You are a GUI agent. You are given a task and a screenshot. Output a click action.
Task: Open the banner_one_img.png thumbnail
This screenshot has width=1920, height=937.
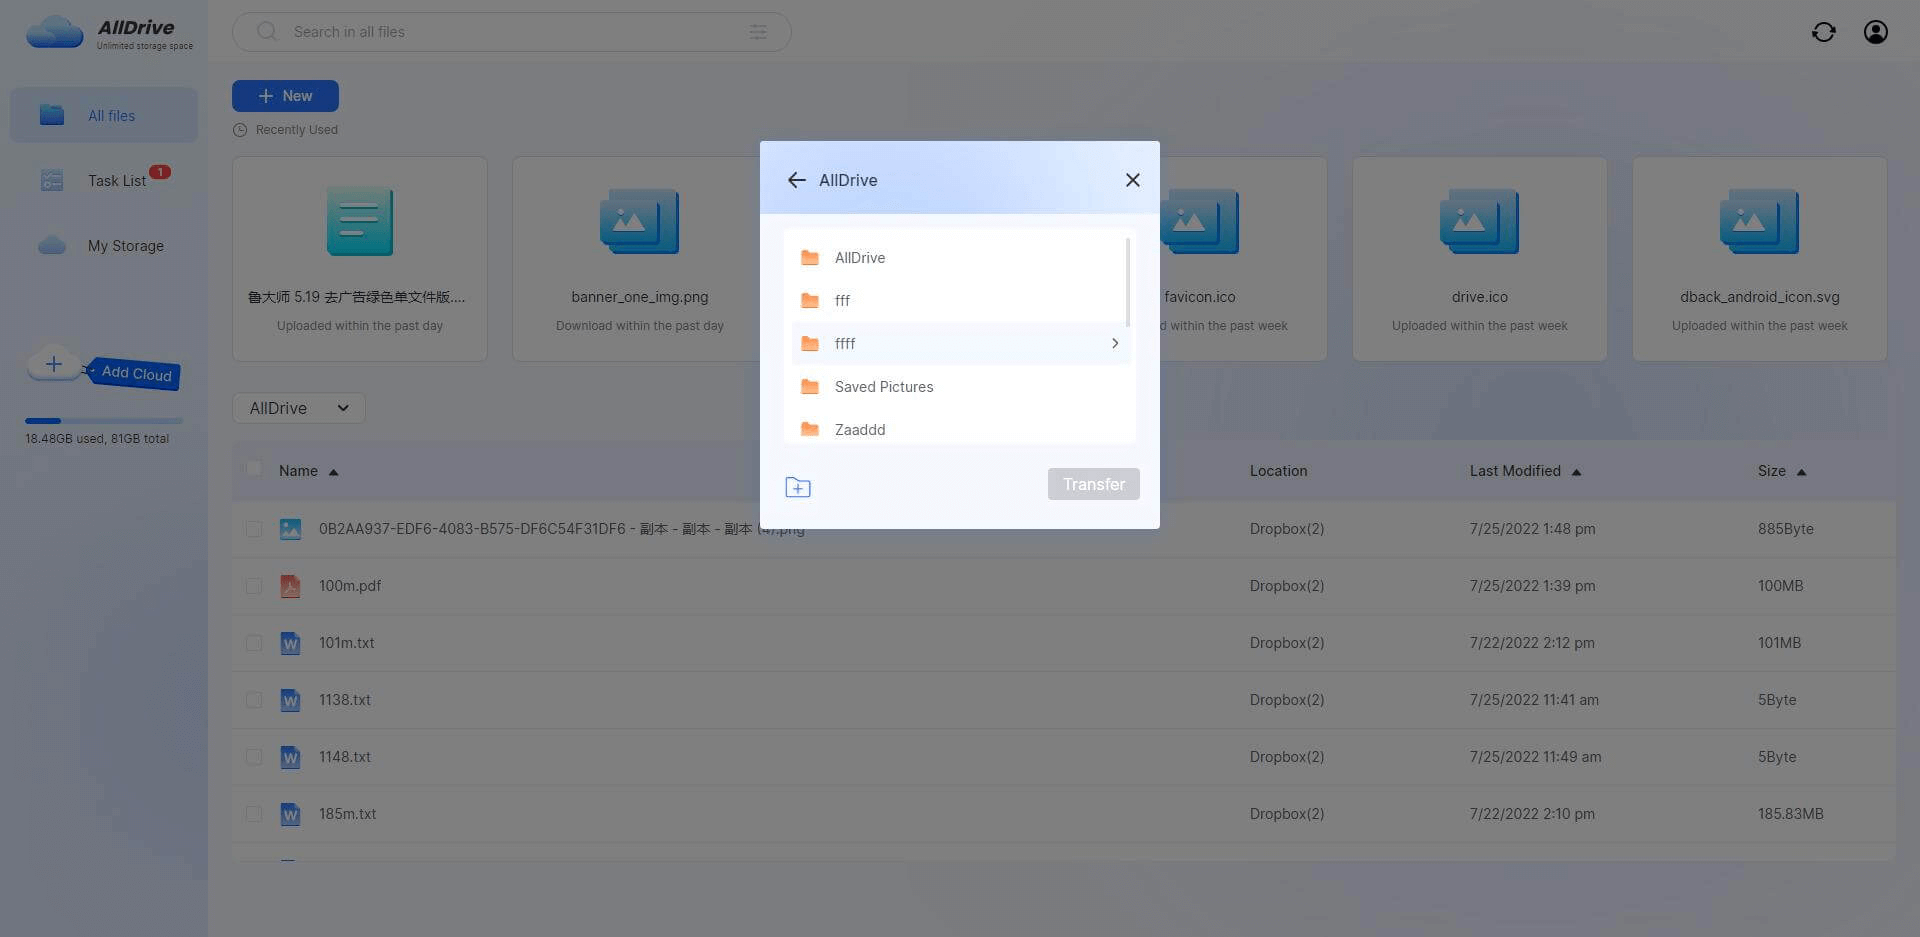(x=639, y=221)
